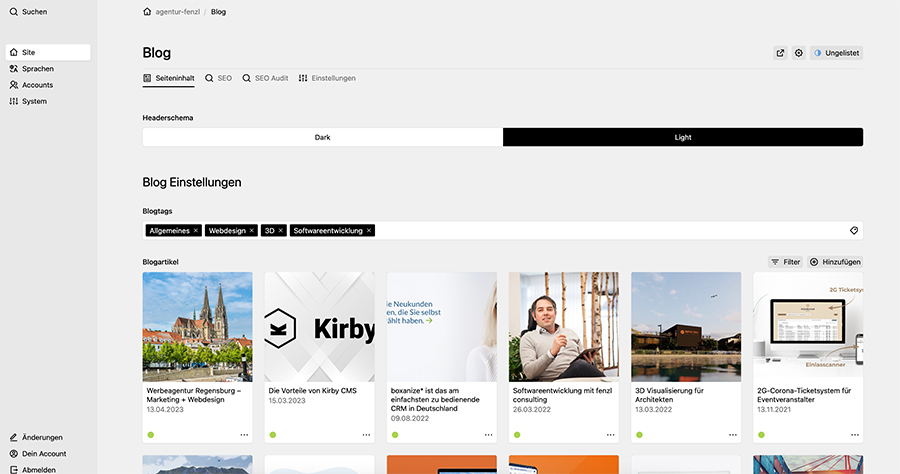Toggle status dot of 2G-Corona-Ticketsystem article
This screenshot has width=900, height=474.
pyautogui.click(x=761, y=435)
